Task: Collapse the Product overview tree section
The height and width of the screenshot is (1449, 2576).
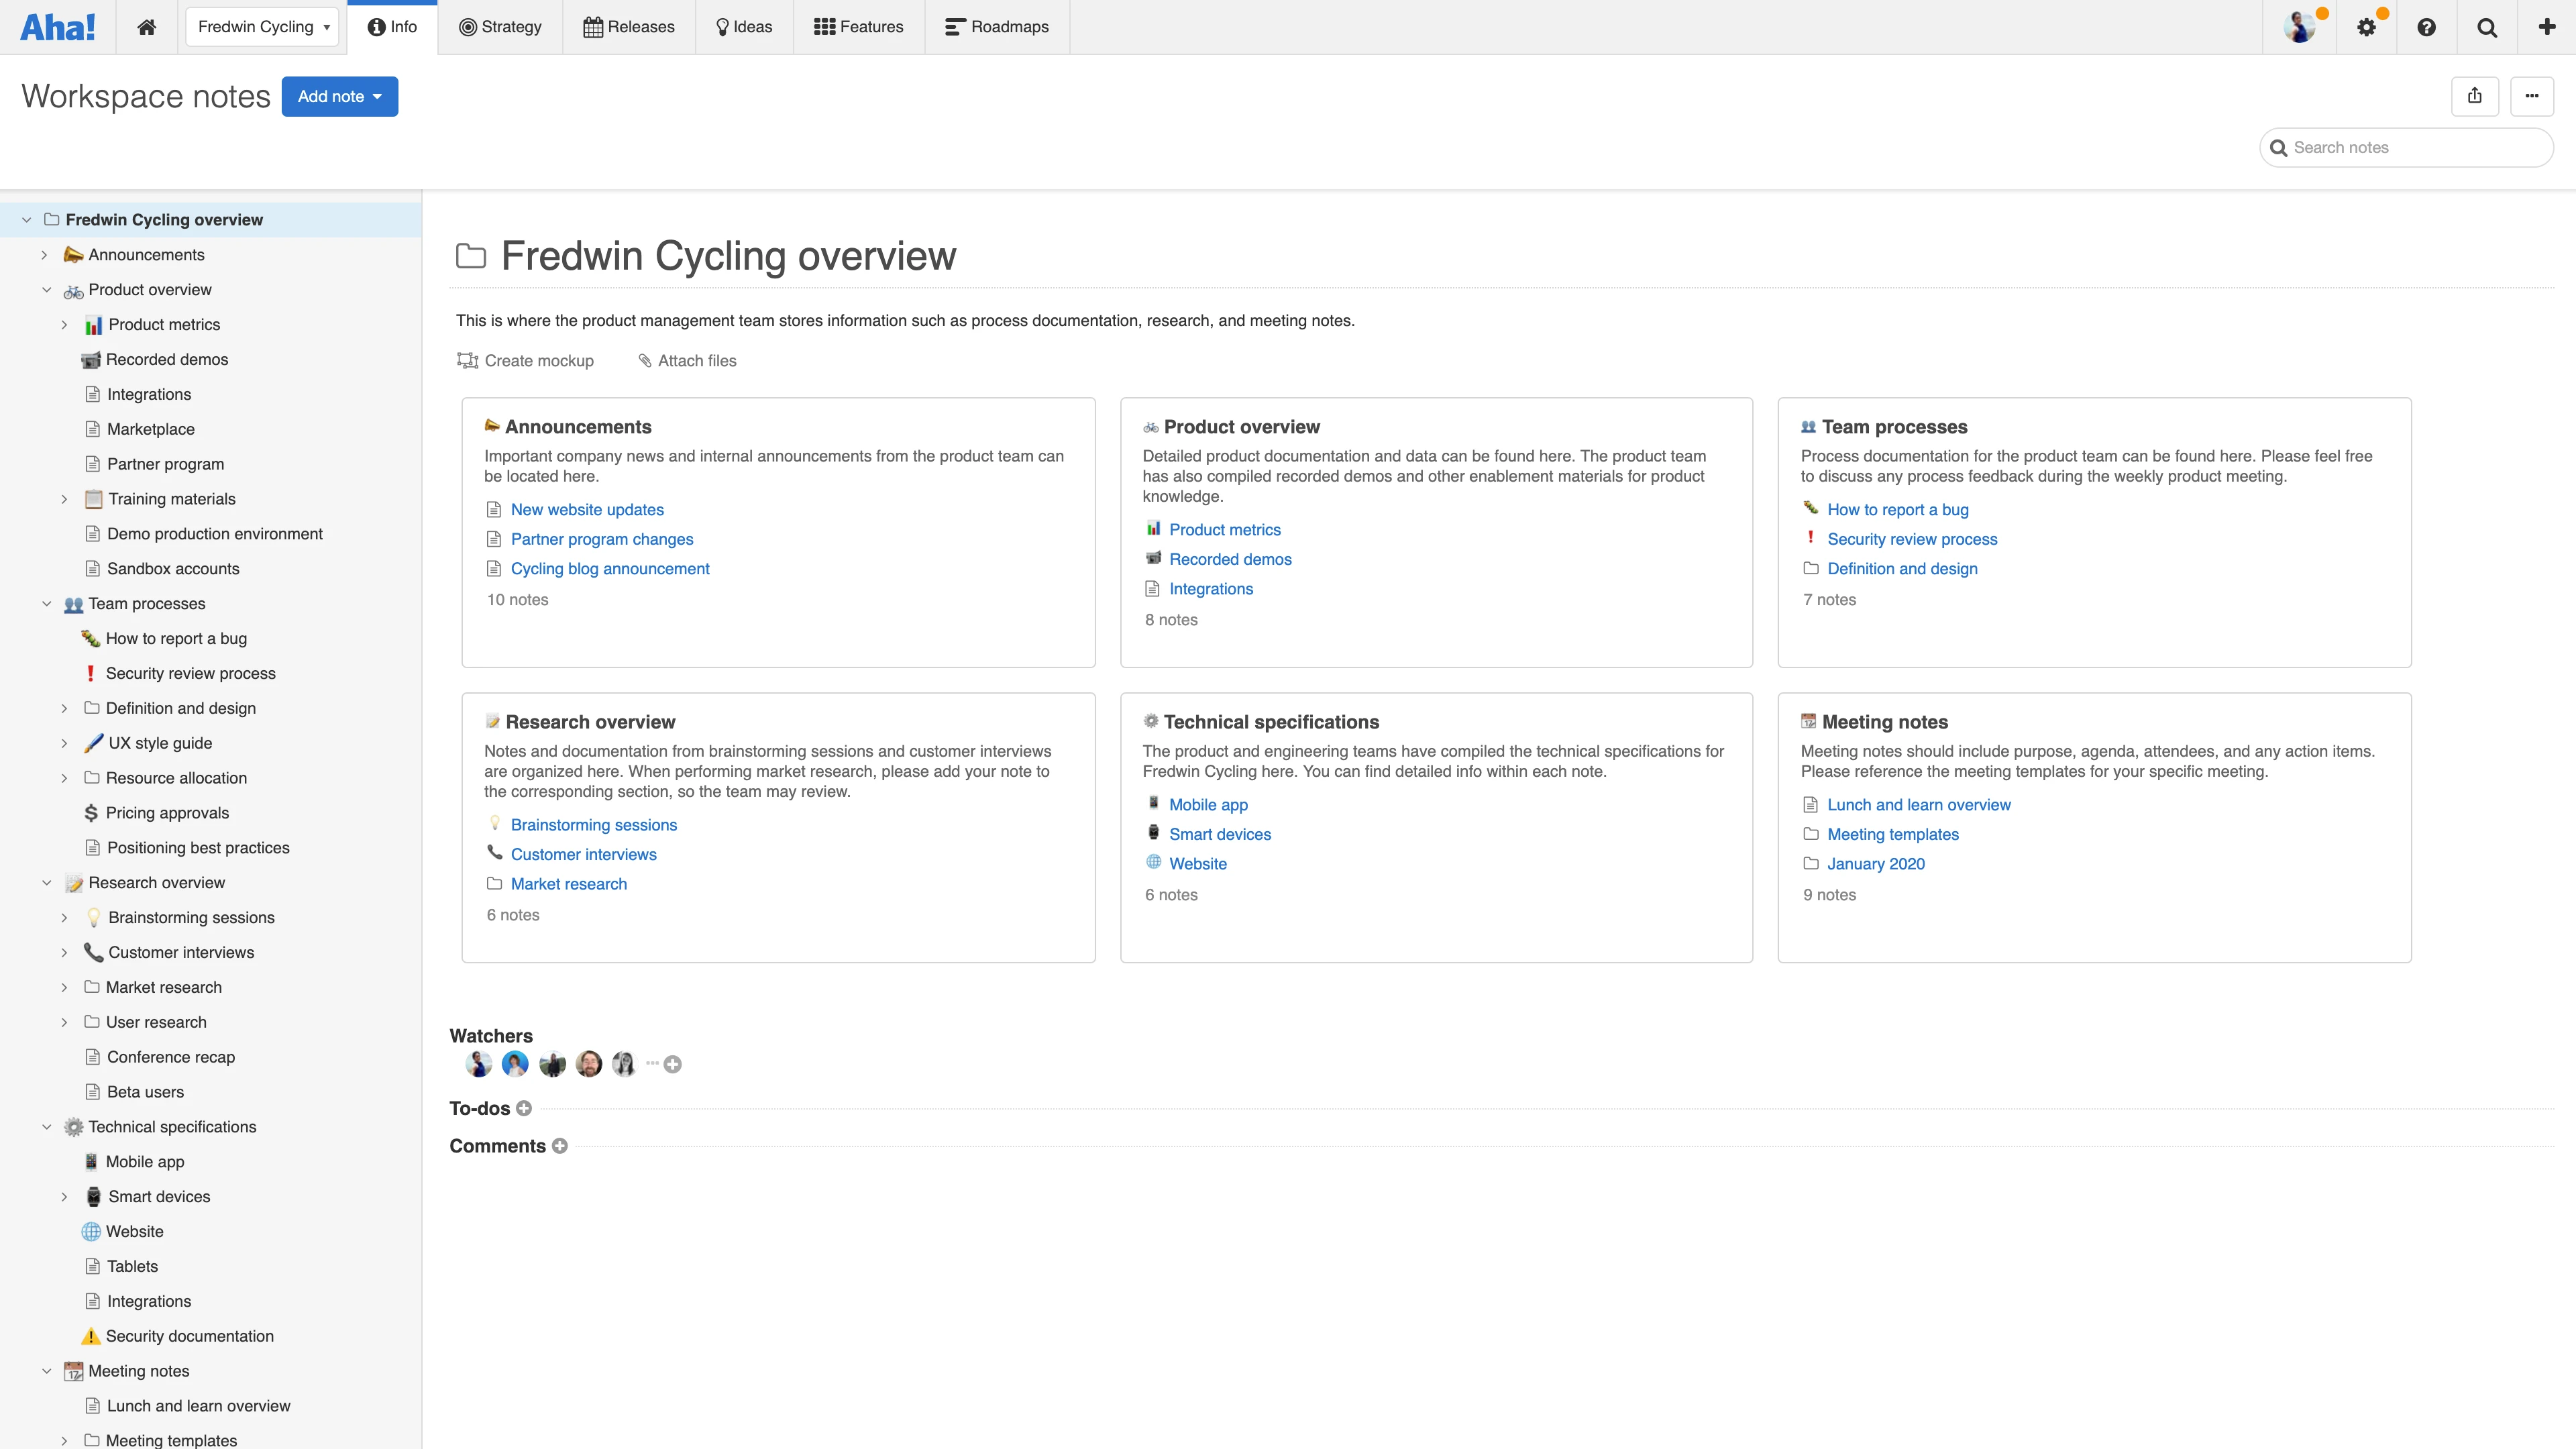Action: 46,290
